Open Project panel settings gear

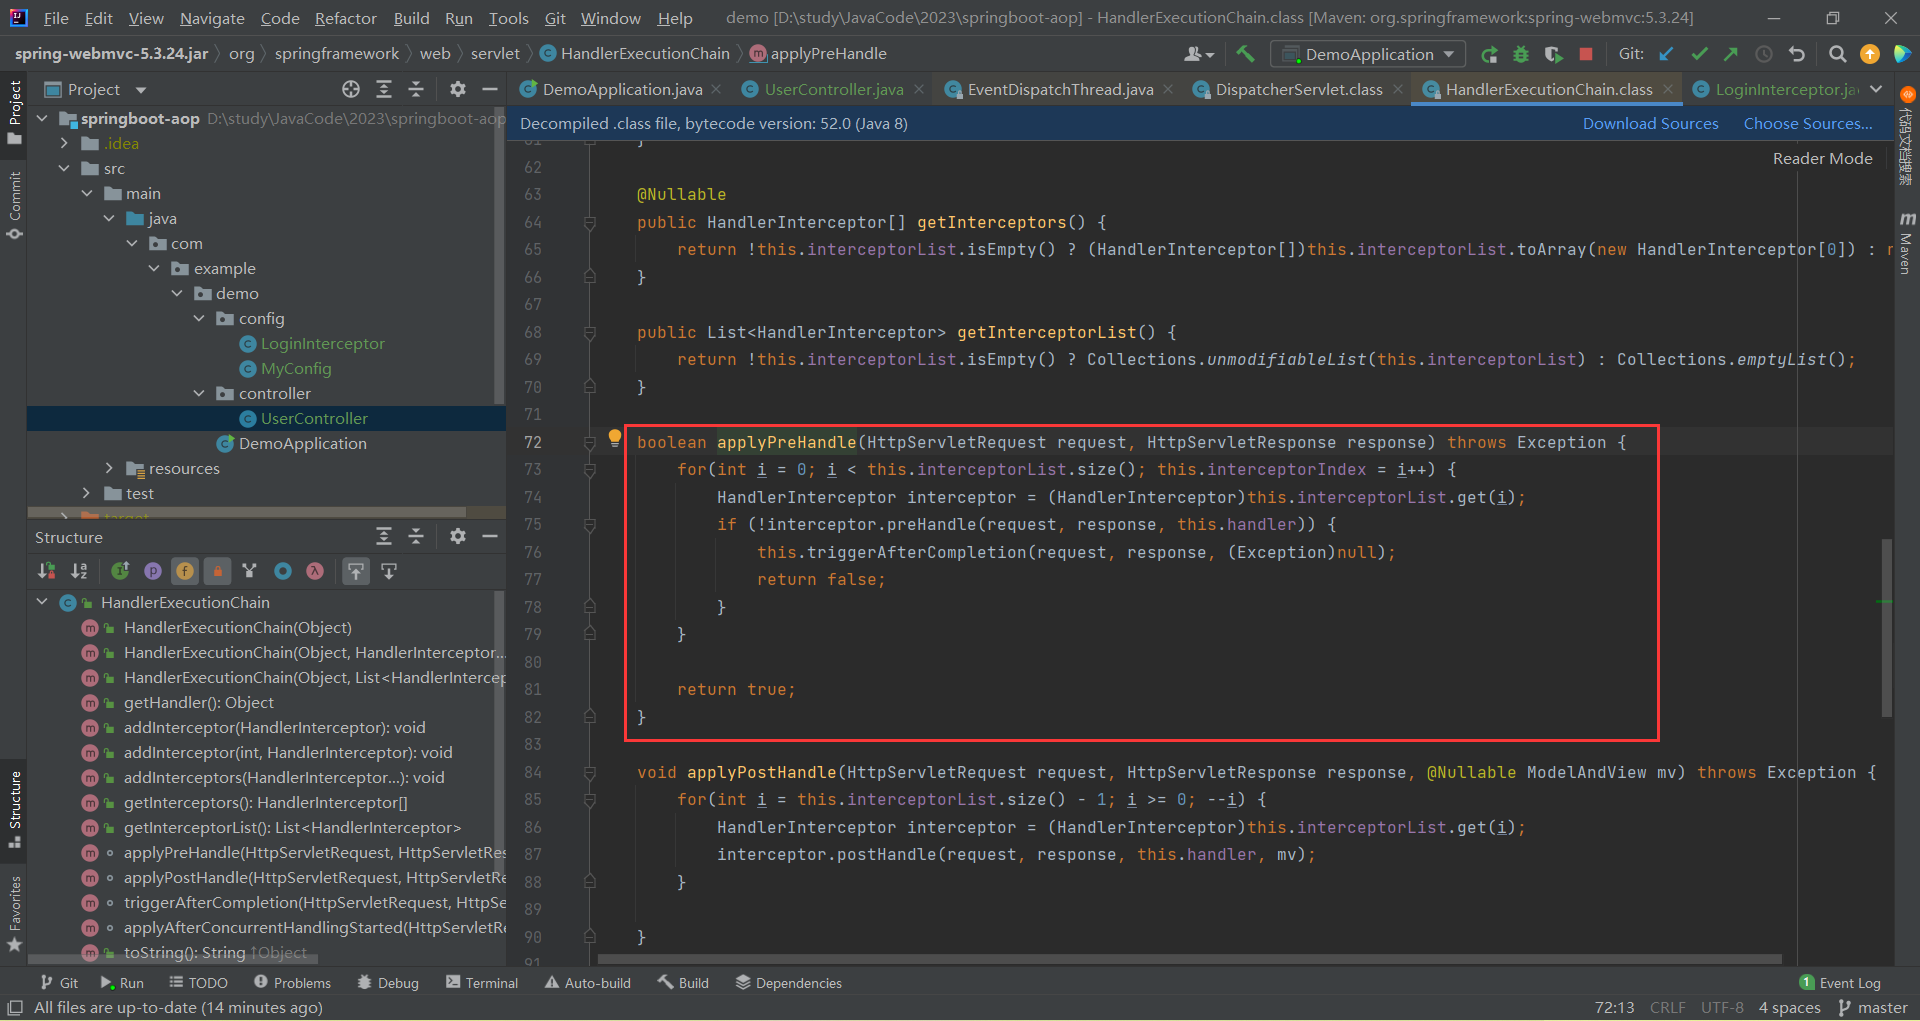pyautogui.click(x=458, y=89)
